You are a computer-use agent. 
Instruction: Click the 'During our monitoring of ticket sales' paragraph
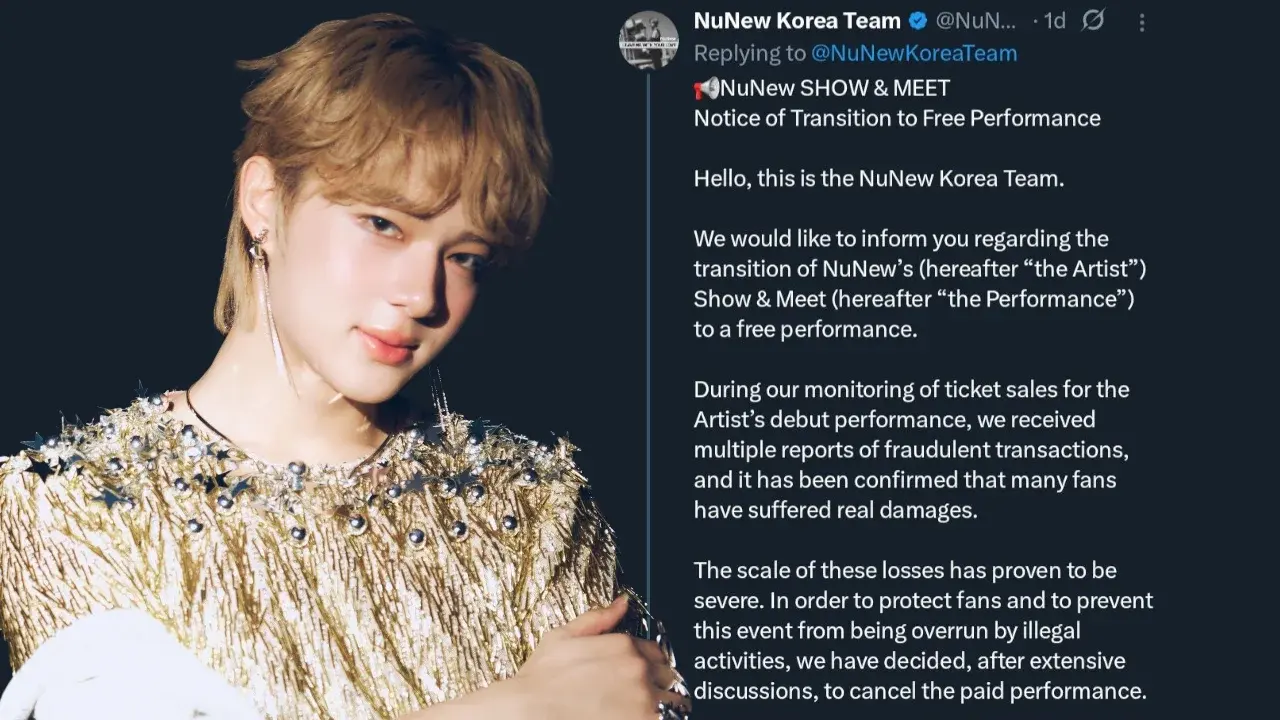click(911, 449)
